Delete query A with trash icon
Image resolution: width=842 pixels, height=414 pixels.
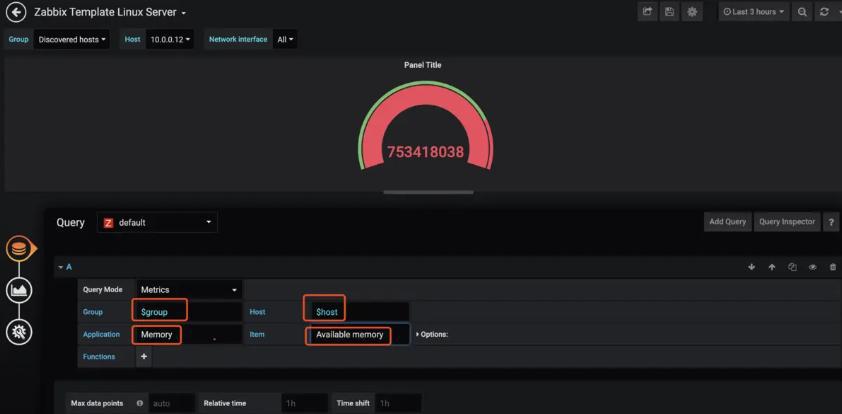coord(833,267)
